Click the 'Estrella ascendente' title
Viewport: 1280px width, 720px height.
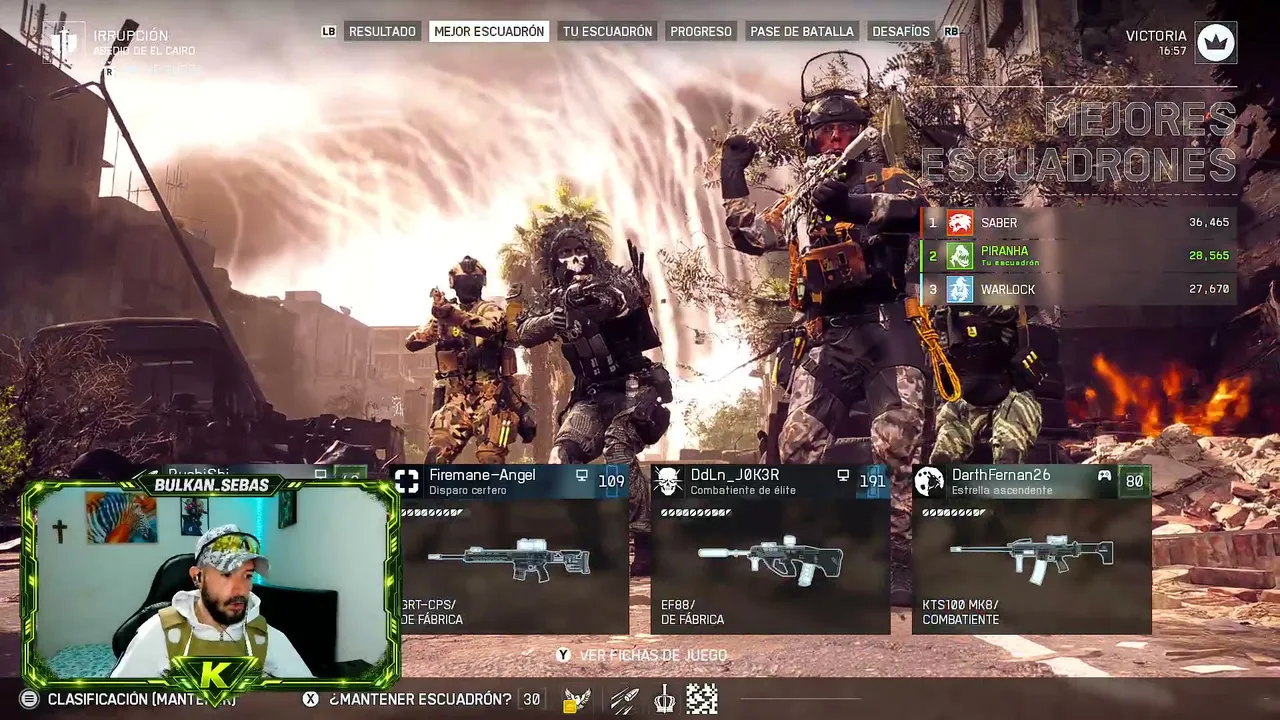click(1001, 491)
